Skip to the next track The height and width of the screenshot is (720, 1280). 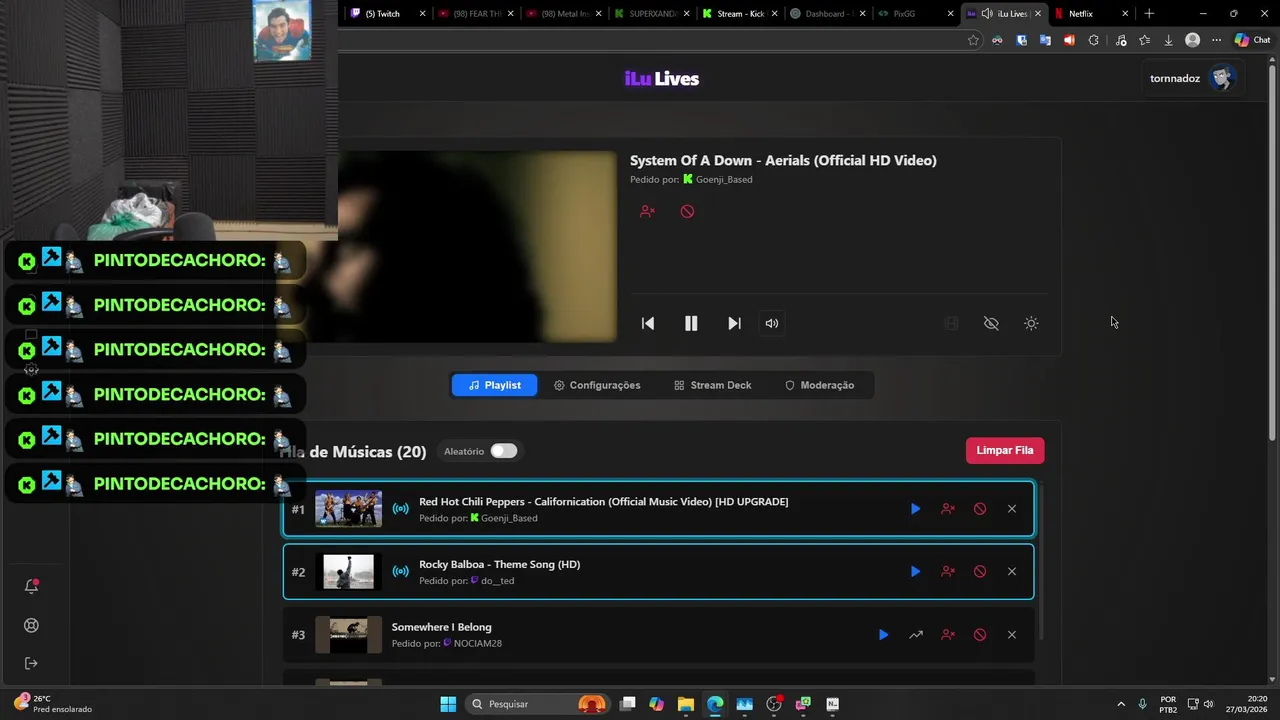[734, 323]
